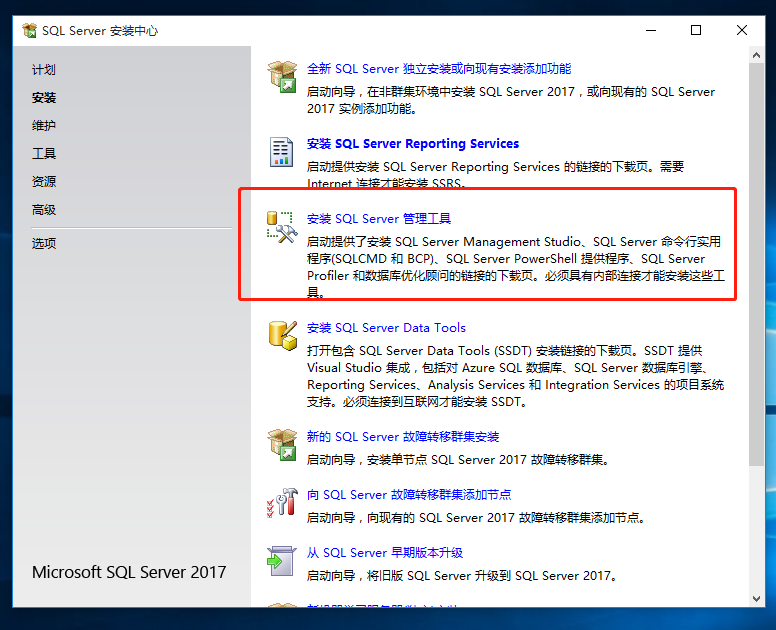
Task: Click the text 启动向导，在非群集环境中安装
Action: click(x=511, y=100)
